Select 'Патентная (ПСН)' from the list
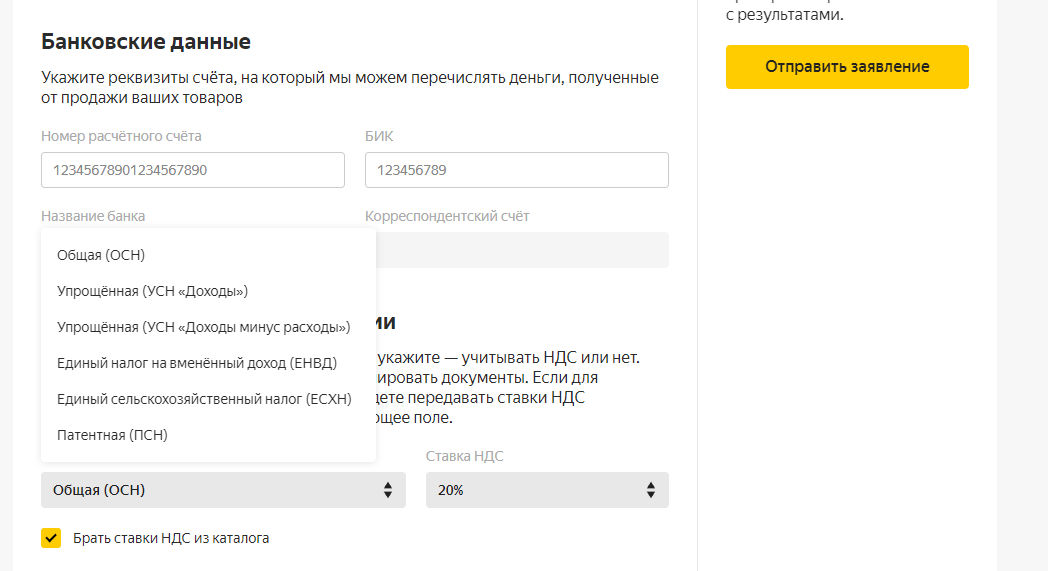Screen dimensions: 1048x571 pyautogui.click(x=112, y=435)
